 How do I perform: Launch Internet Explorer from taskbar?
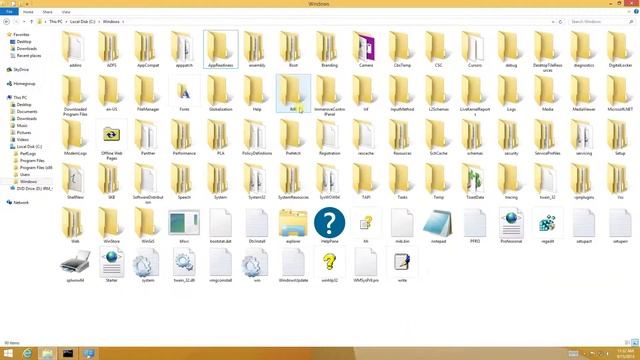point(27,353)
